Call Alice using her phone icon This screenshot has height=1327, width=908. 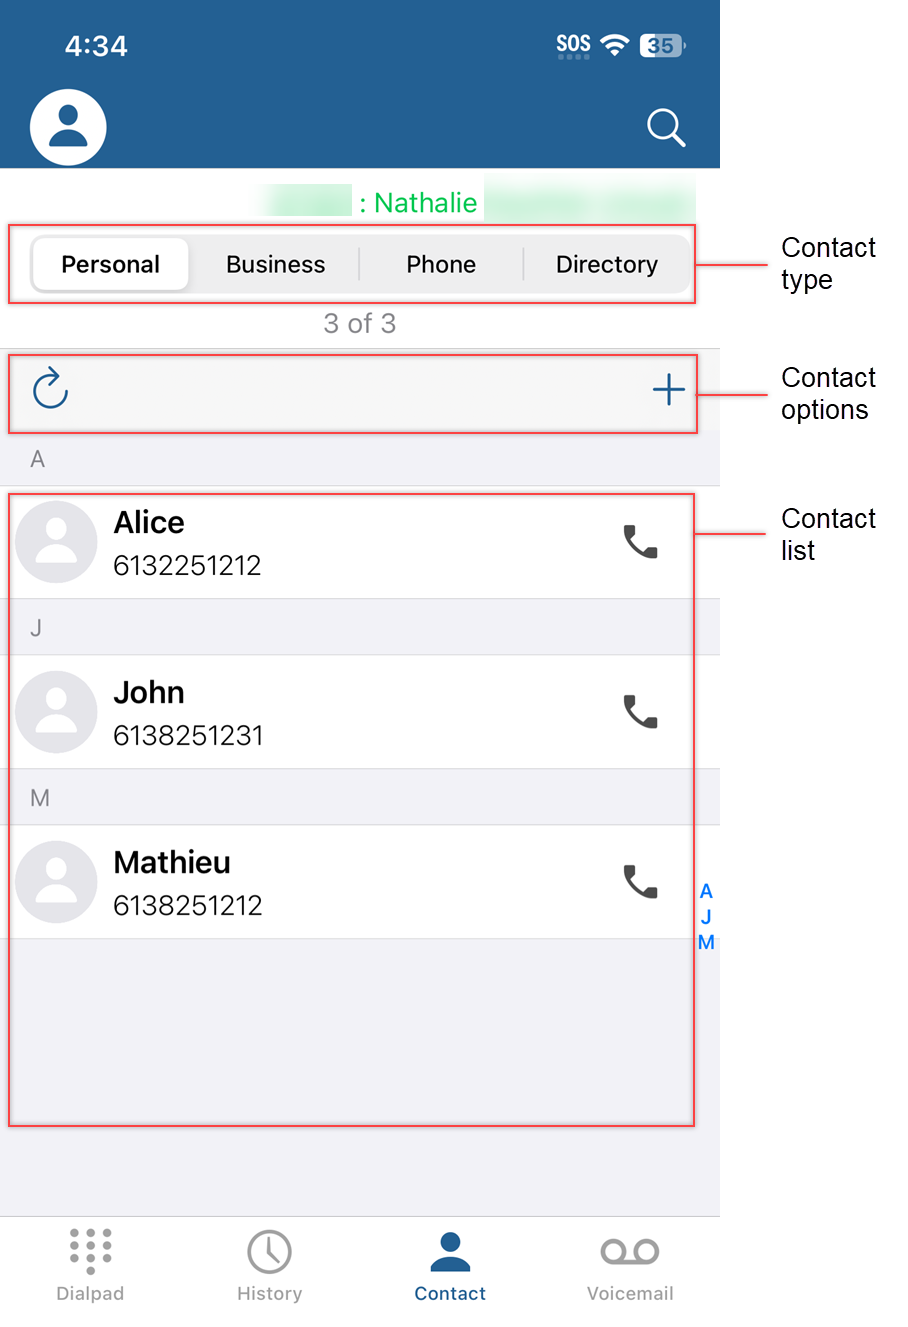(641, 543)
